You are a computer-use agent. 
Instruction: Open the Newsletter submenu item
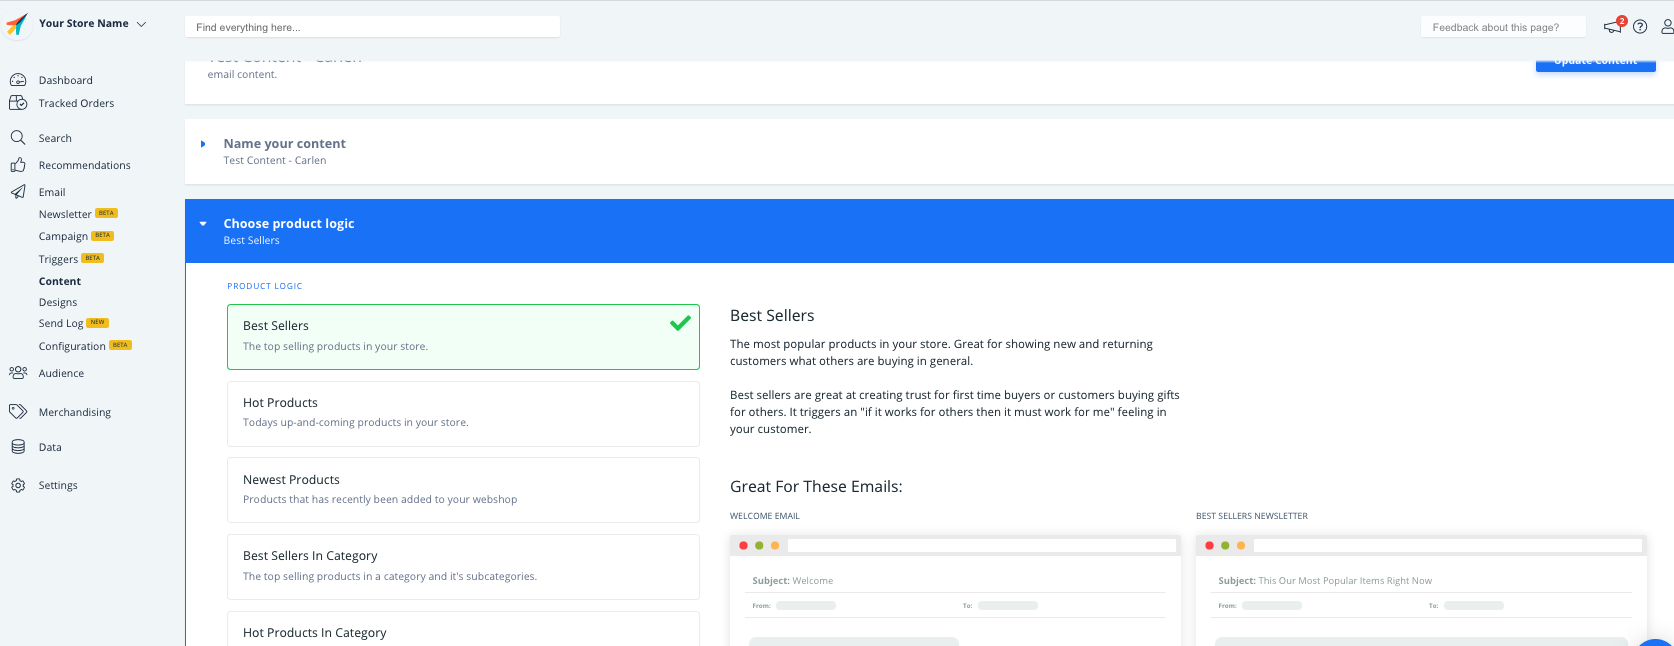coord(65,214)
